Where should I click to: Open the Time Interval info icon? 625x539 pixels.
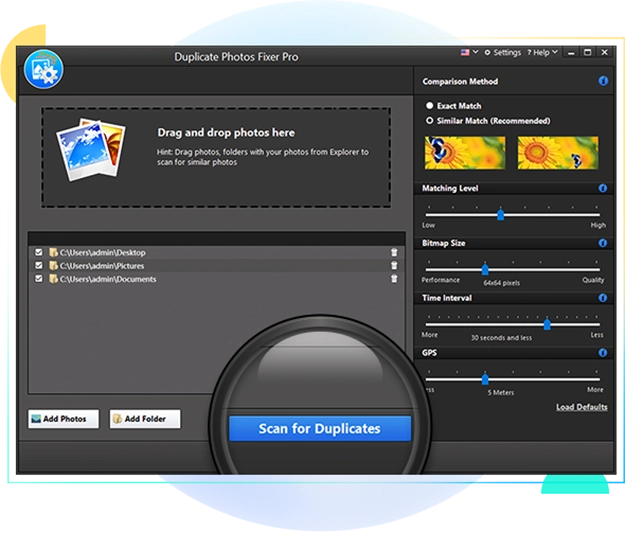[603, 298]
